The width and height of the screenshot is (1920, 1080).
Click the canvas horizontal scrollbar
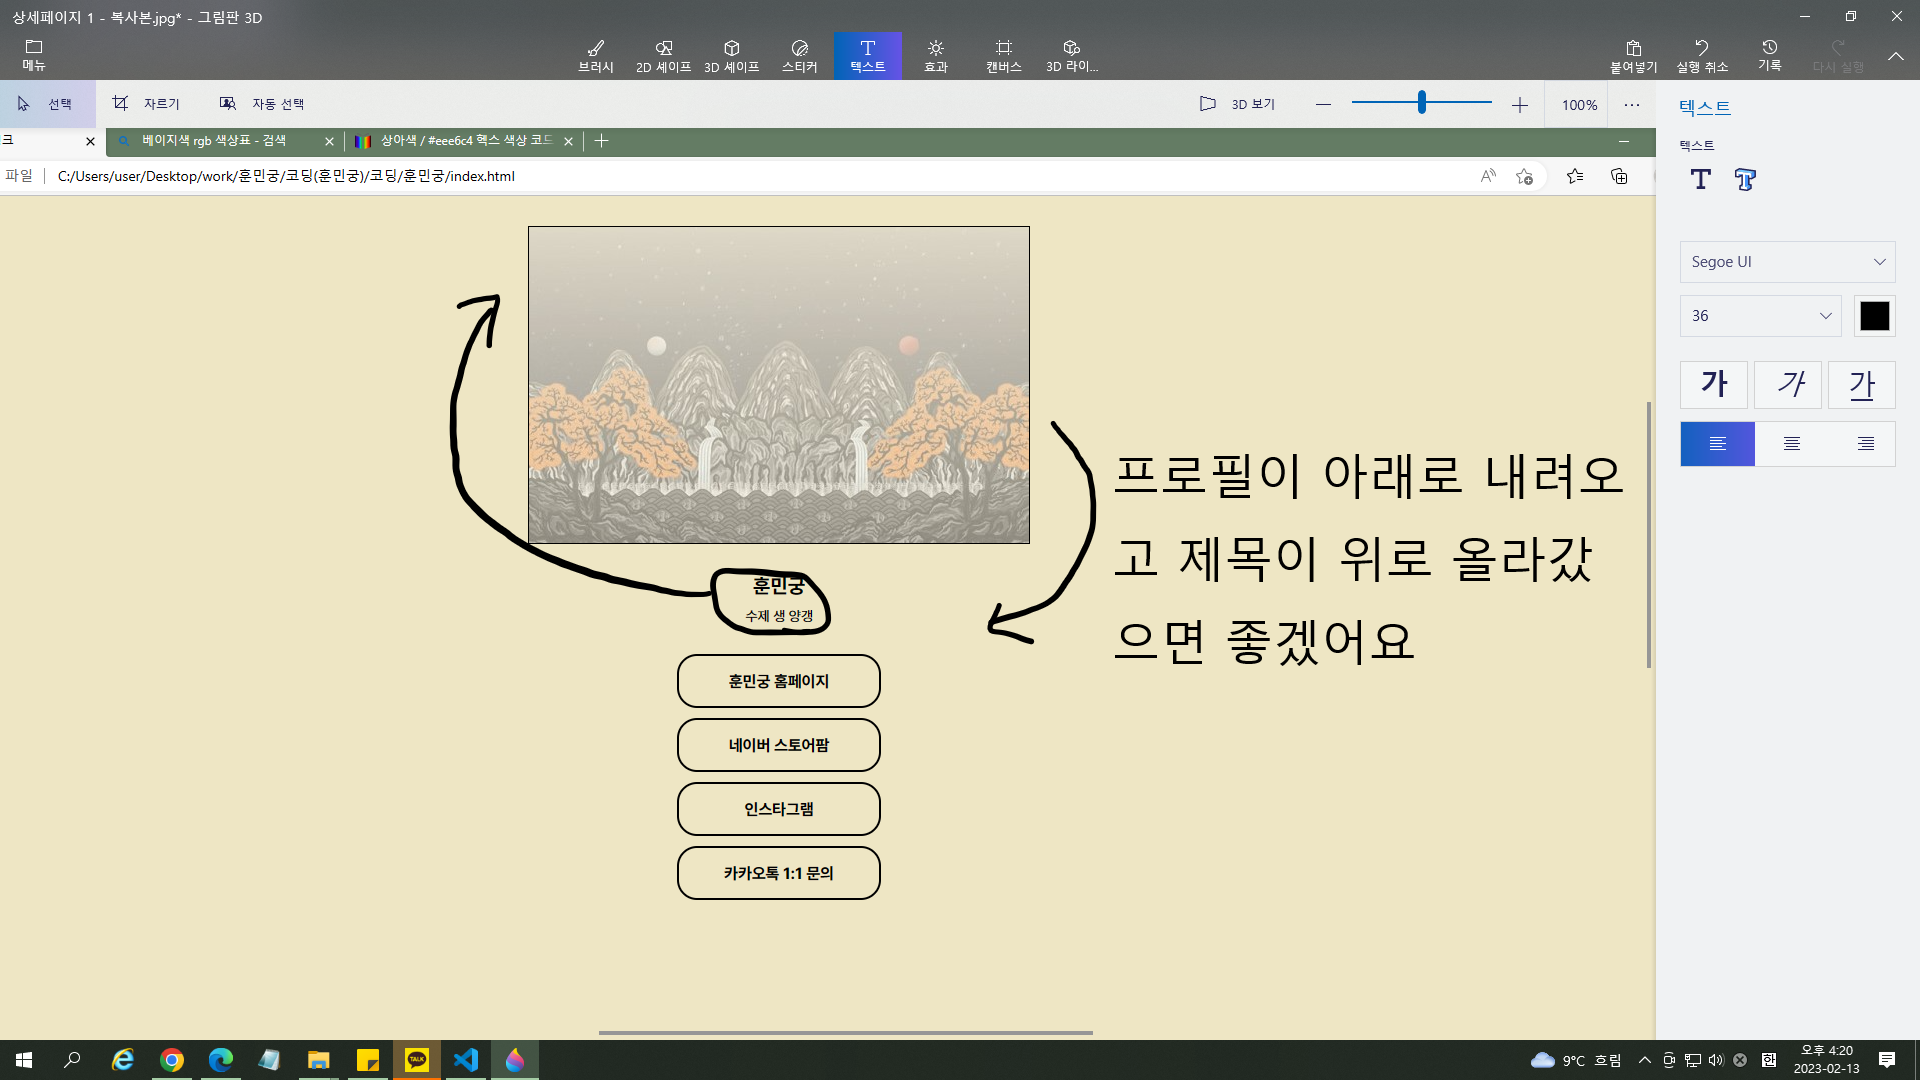[845, 1032]
